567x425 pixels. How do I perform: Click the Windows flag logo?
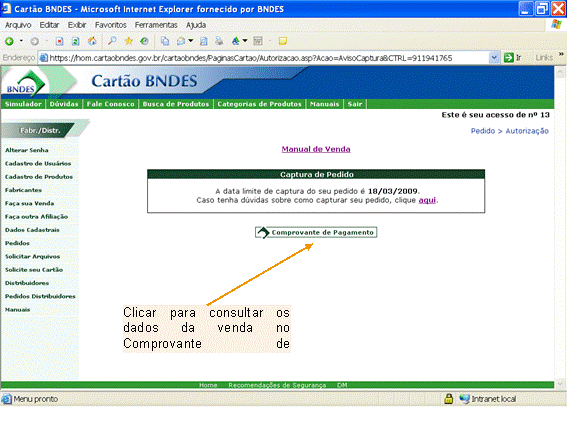point(557,25)
